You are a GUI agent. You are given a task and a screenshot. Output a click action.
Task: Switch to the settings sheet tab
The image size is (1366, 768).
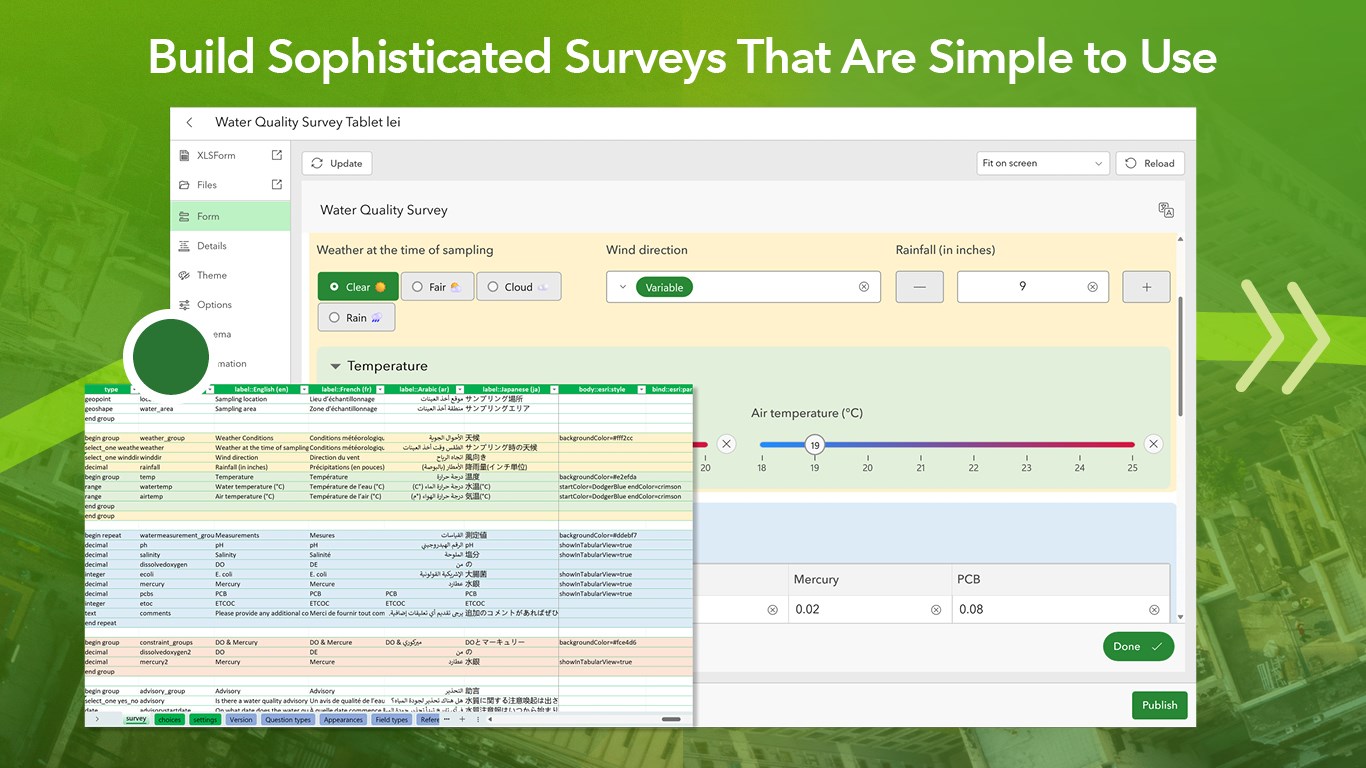tap(205, 719)
